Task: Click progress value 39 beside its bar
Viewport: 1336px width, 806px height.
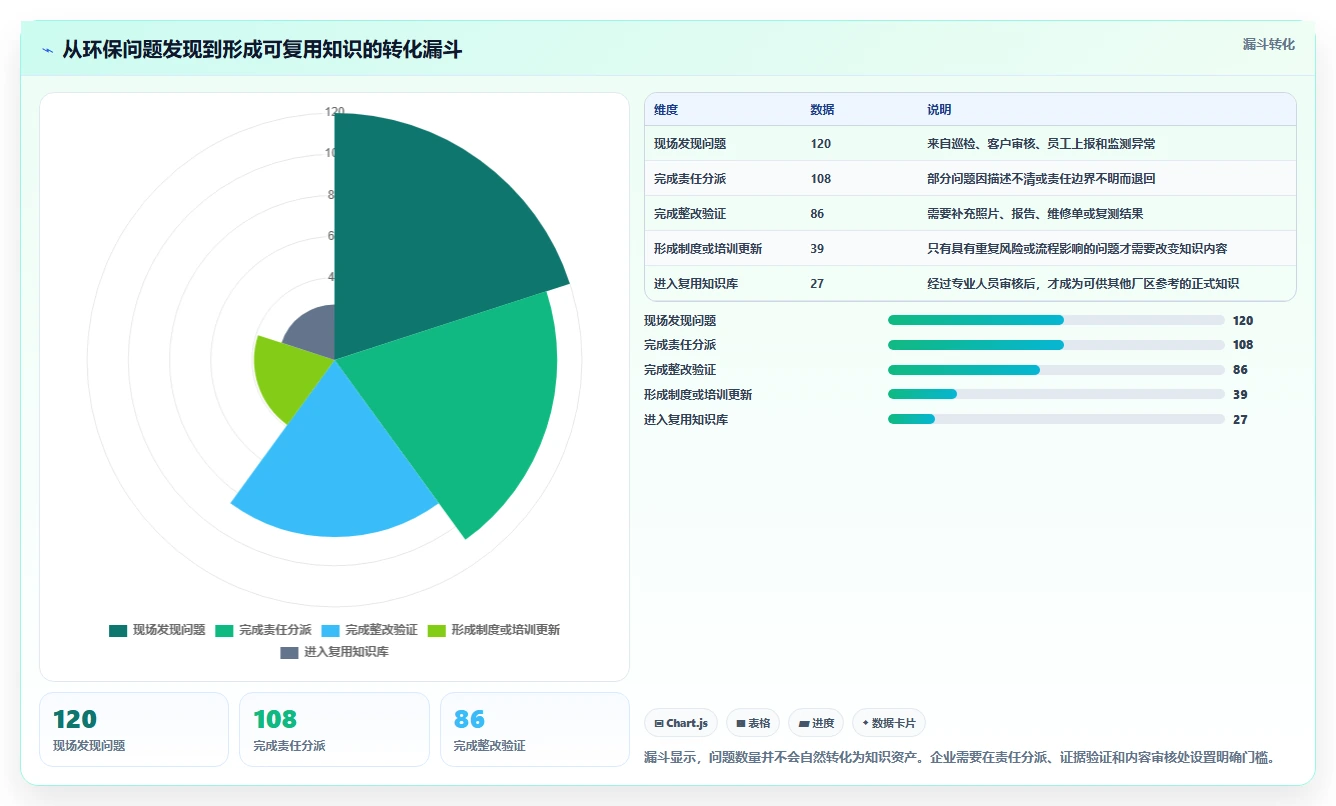Action: [x=1240, y=395]
